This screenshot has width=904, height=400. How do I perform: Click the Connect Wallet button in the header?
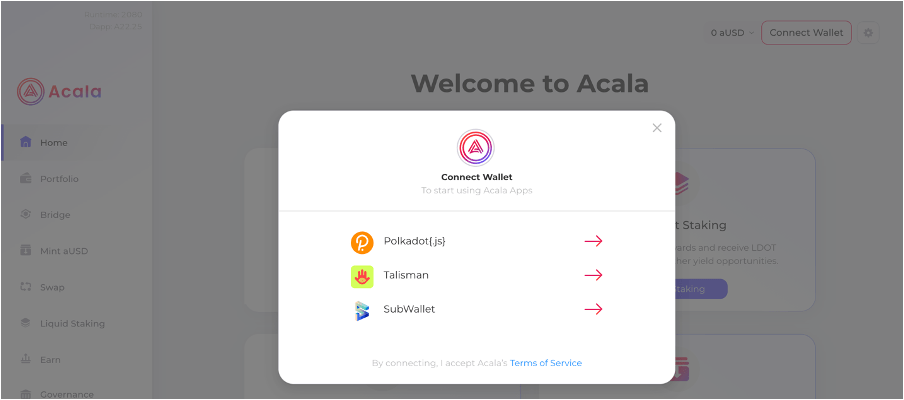806,33
